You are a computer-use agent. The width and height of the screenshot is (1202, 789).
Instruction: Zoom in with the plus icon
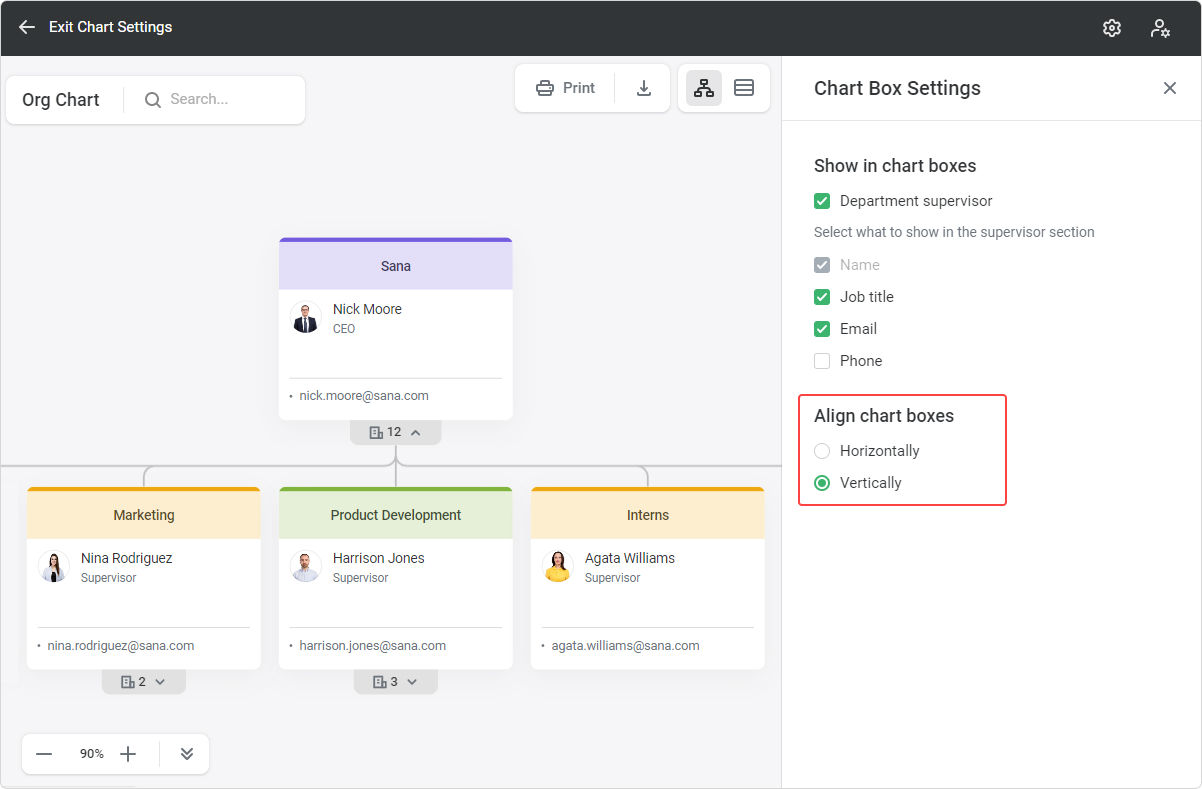(x=128, y=754)
